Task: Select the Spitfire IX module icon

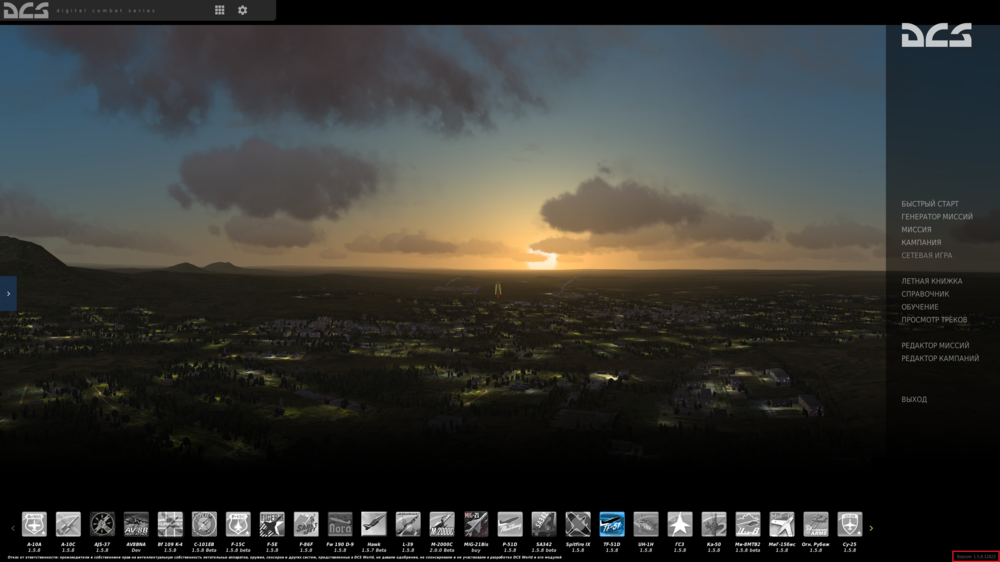Action: click(578, 524)
